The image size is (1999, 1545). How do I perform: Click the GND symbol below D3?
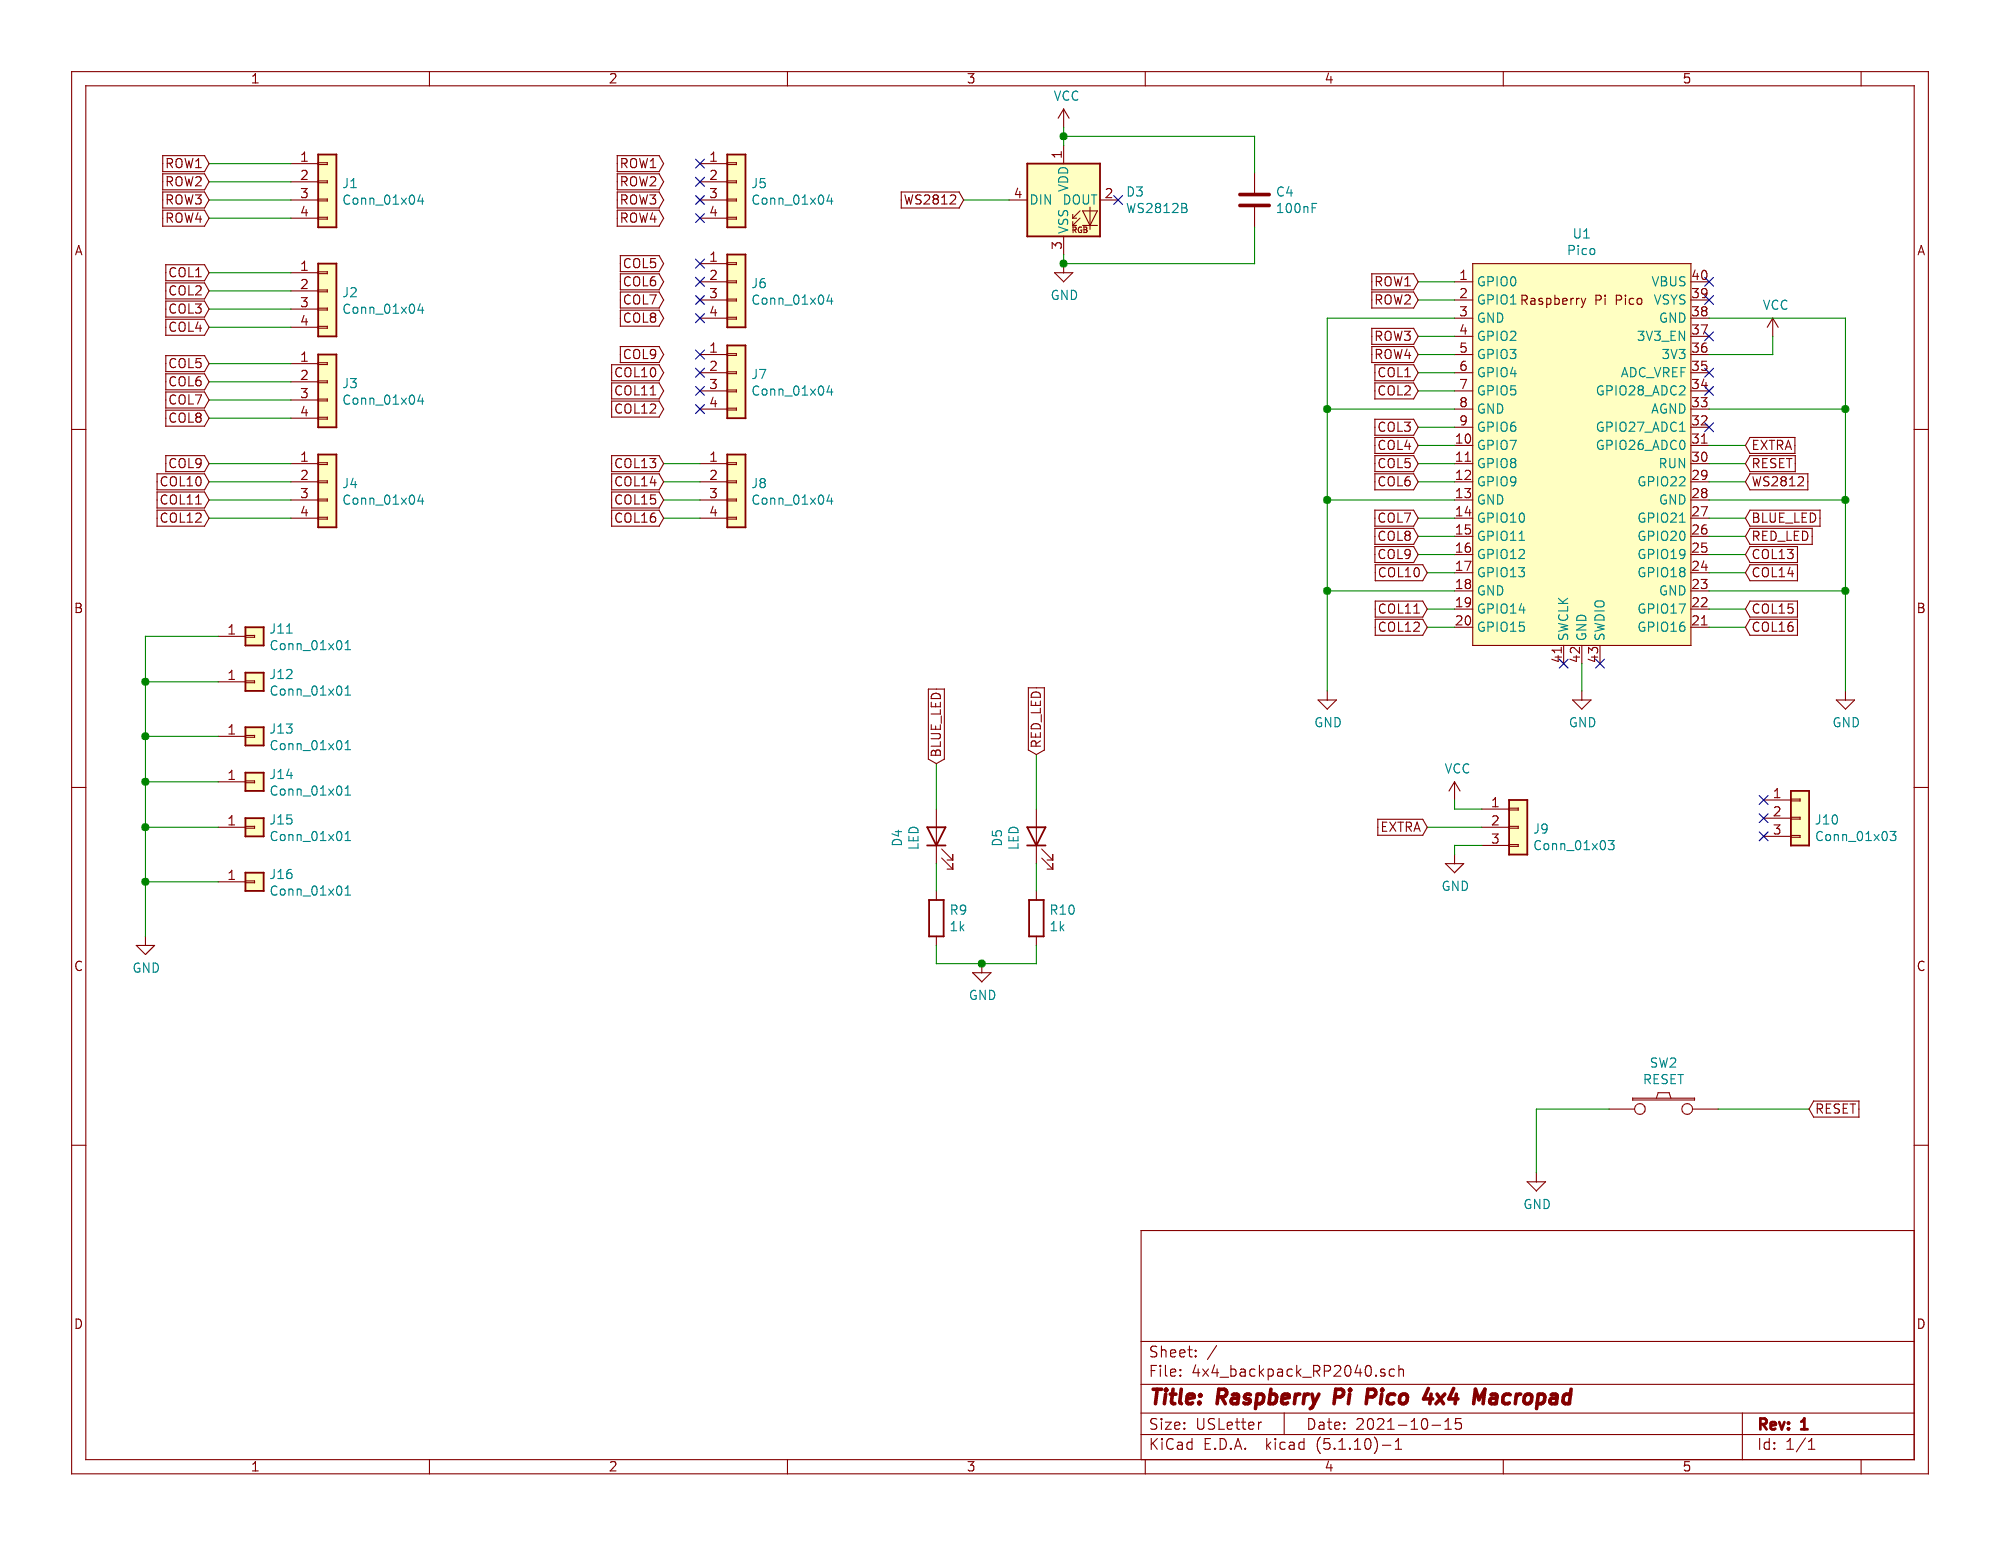click(1064, 284)
